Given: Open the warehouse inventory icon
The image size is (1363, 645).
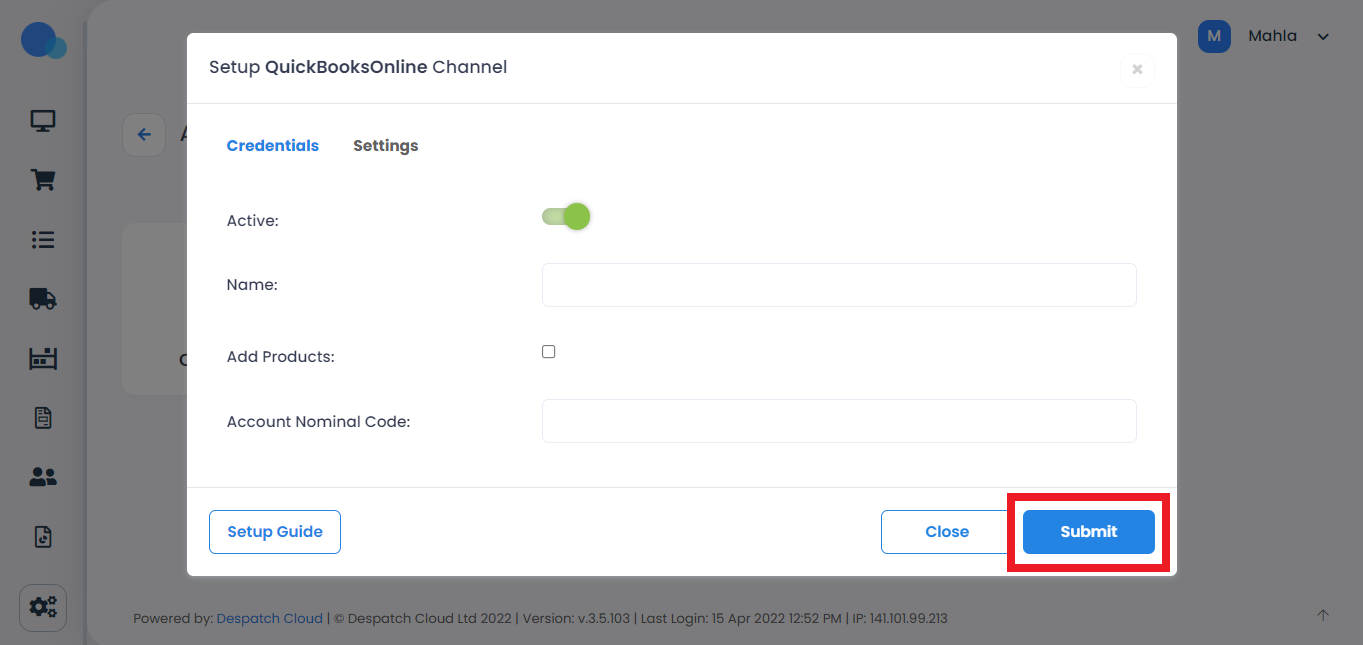Looking at the screenshot, I should (x=43, y=358).
